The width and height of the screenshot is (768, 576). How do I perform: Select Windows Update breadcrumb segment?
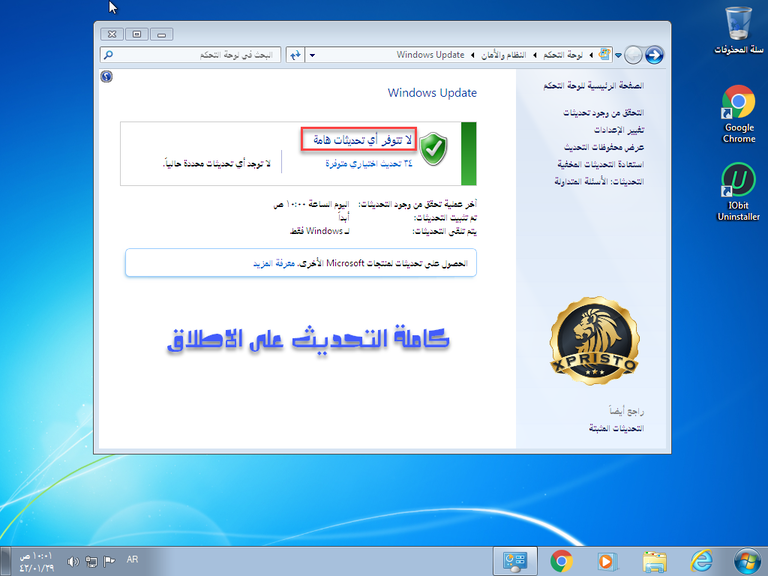point(431,55)
